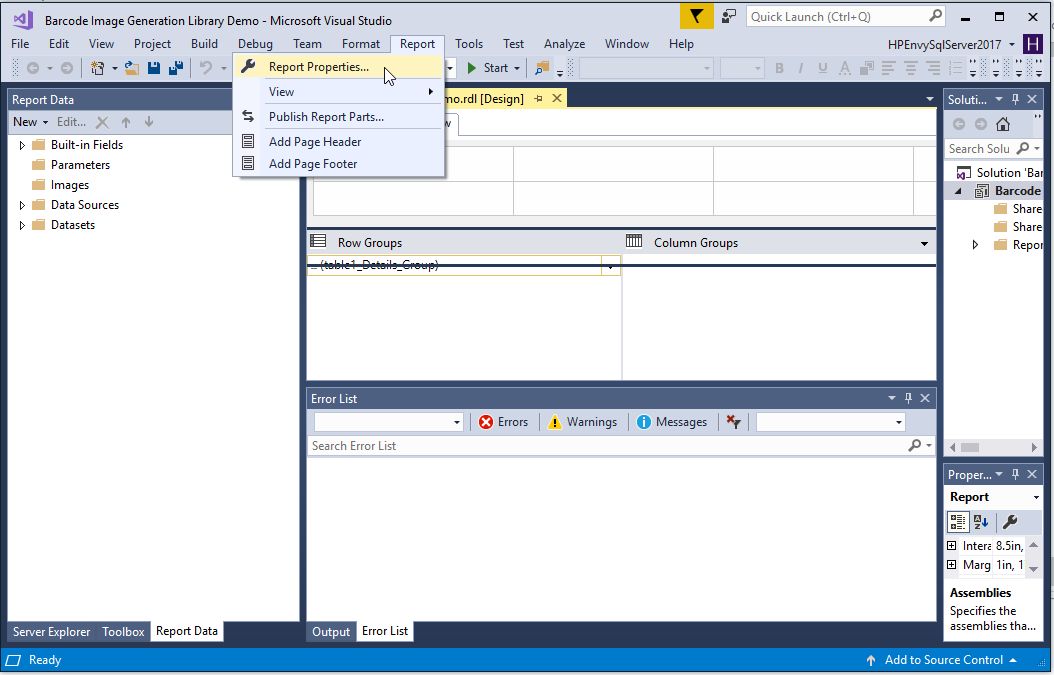The width and height of the screenshot is (1054, 675).
Task: Close the rdl Design document tab
Action: click(x=557, y=99)
